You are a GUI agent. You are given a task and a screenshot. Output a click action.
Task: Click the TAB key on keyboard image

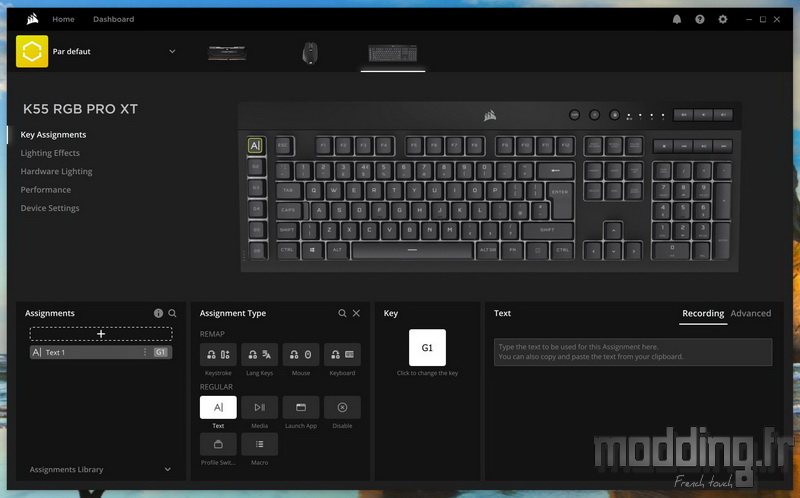pyautogui.click(x=288, y=190)
